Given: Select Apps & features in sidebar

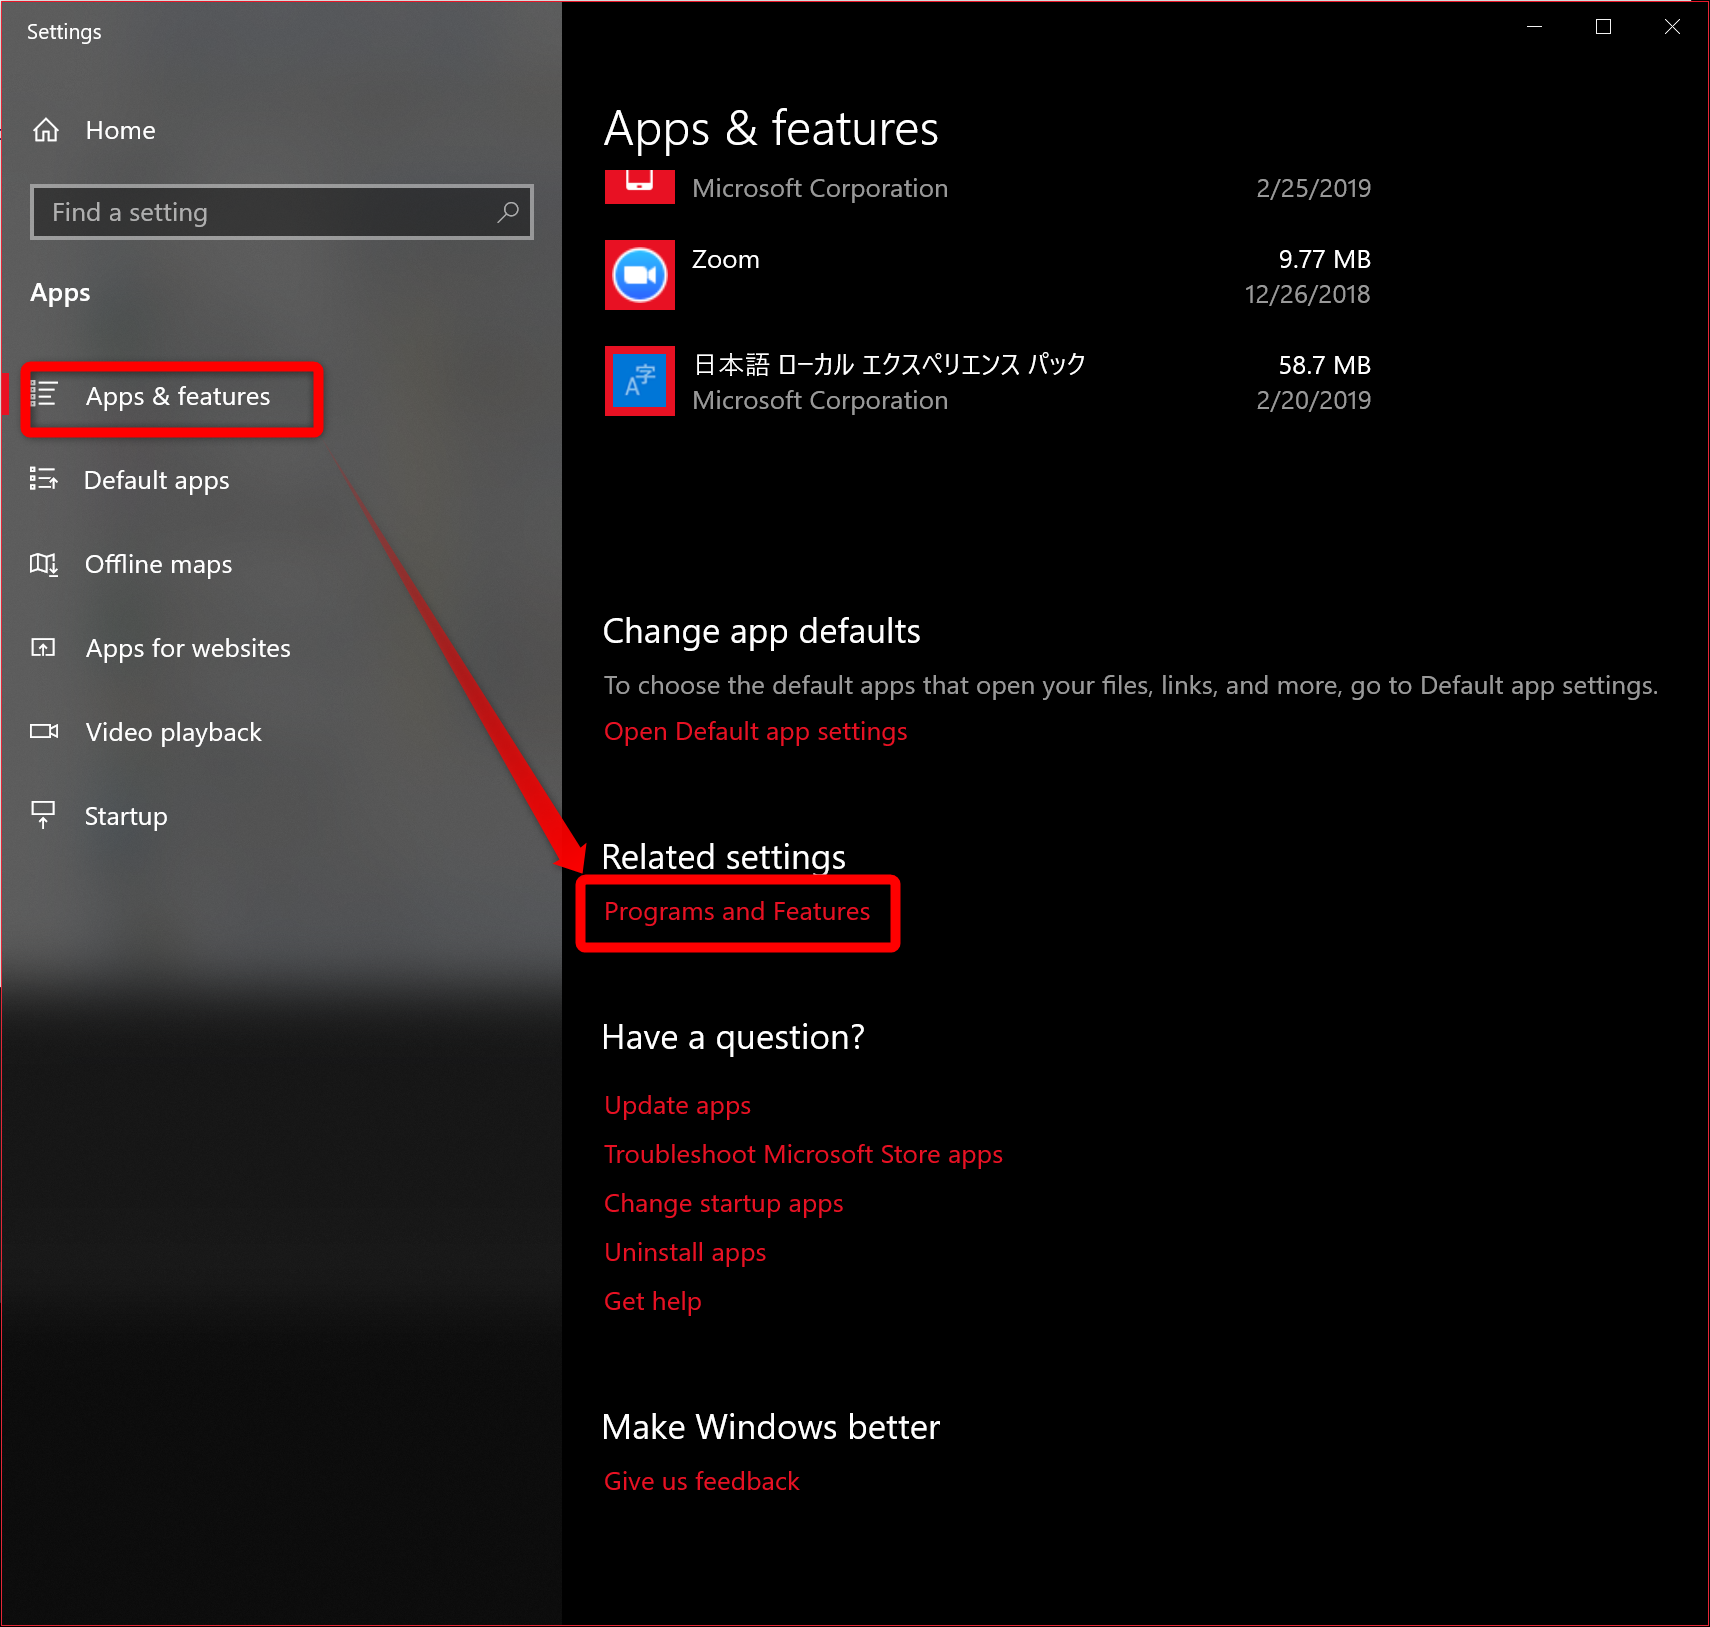Looking at the screenshot, I should (178, 396).
